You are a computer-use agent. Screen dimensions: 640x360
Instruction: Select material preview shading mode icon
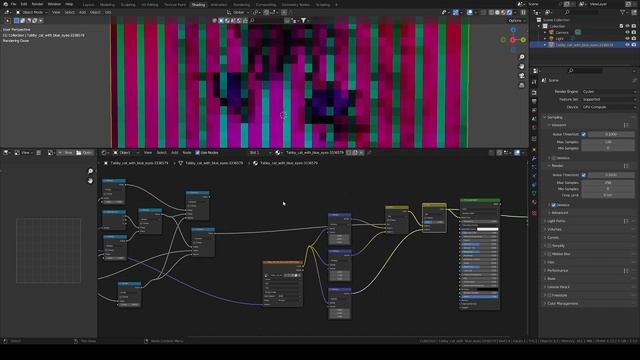[503, 13]
